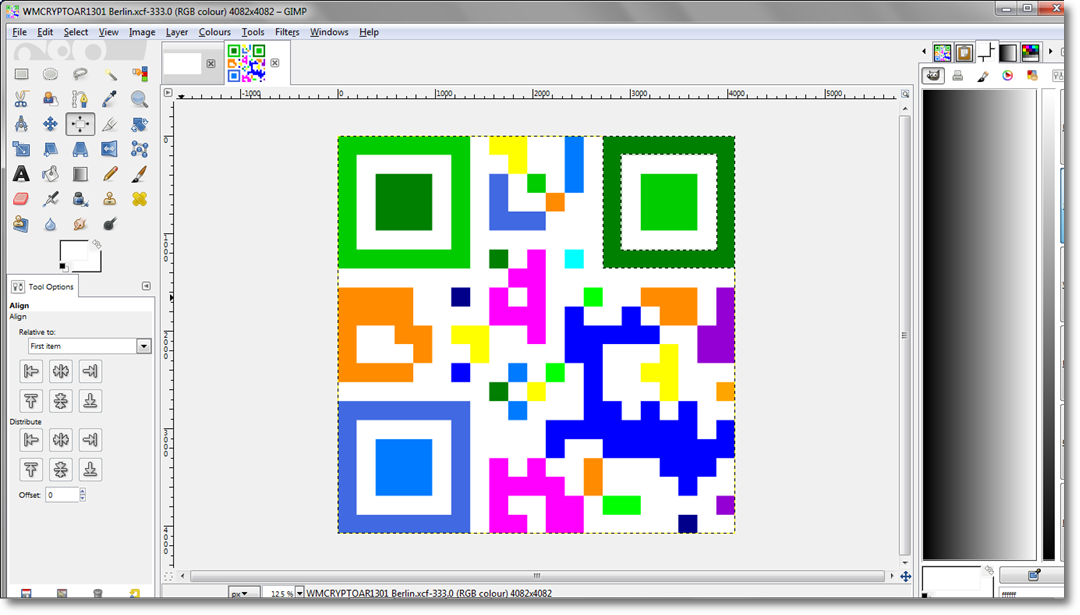This screenshot has height=615, width=1080.
Task: Select the Measure compass tool
Action: coord(21,124)
